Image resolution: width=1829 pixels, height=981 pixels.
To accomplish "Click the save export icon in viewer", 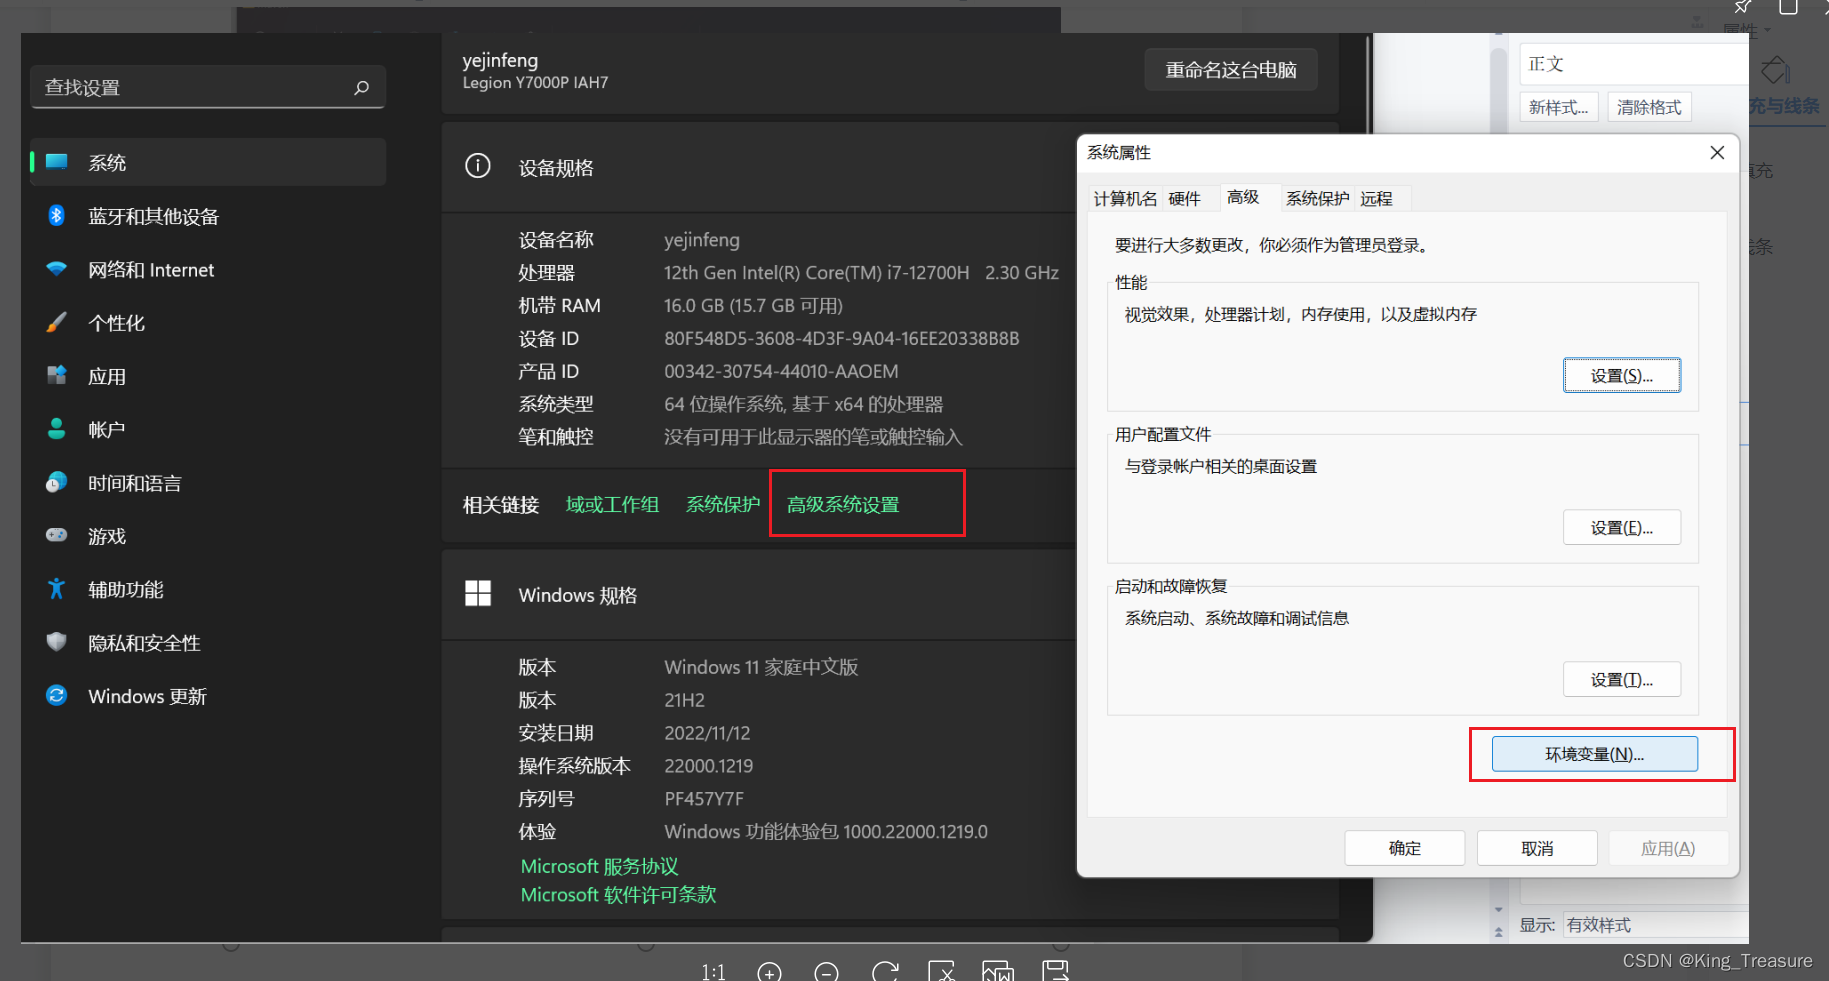I will (1056, 971).
